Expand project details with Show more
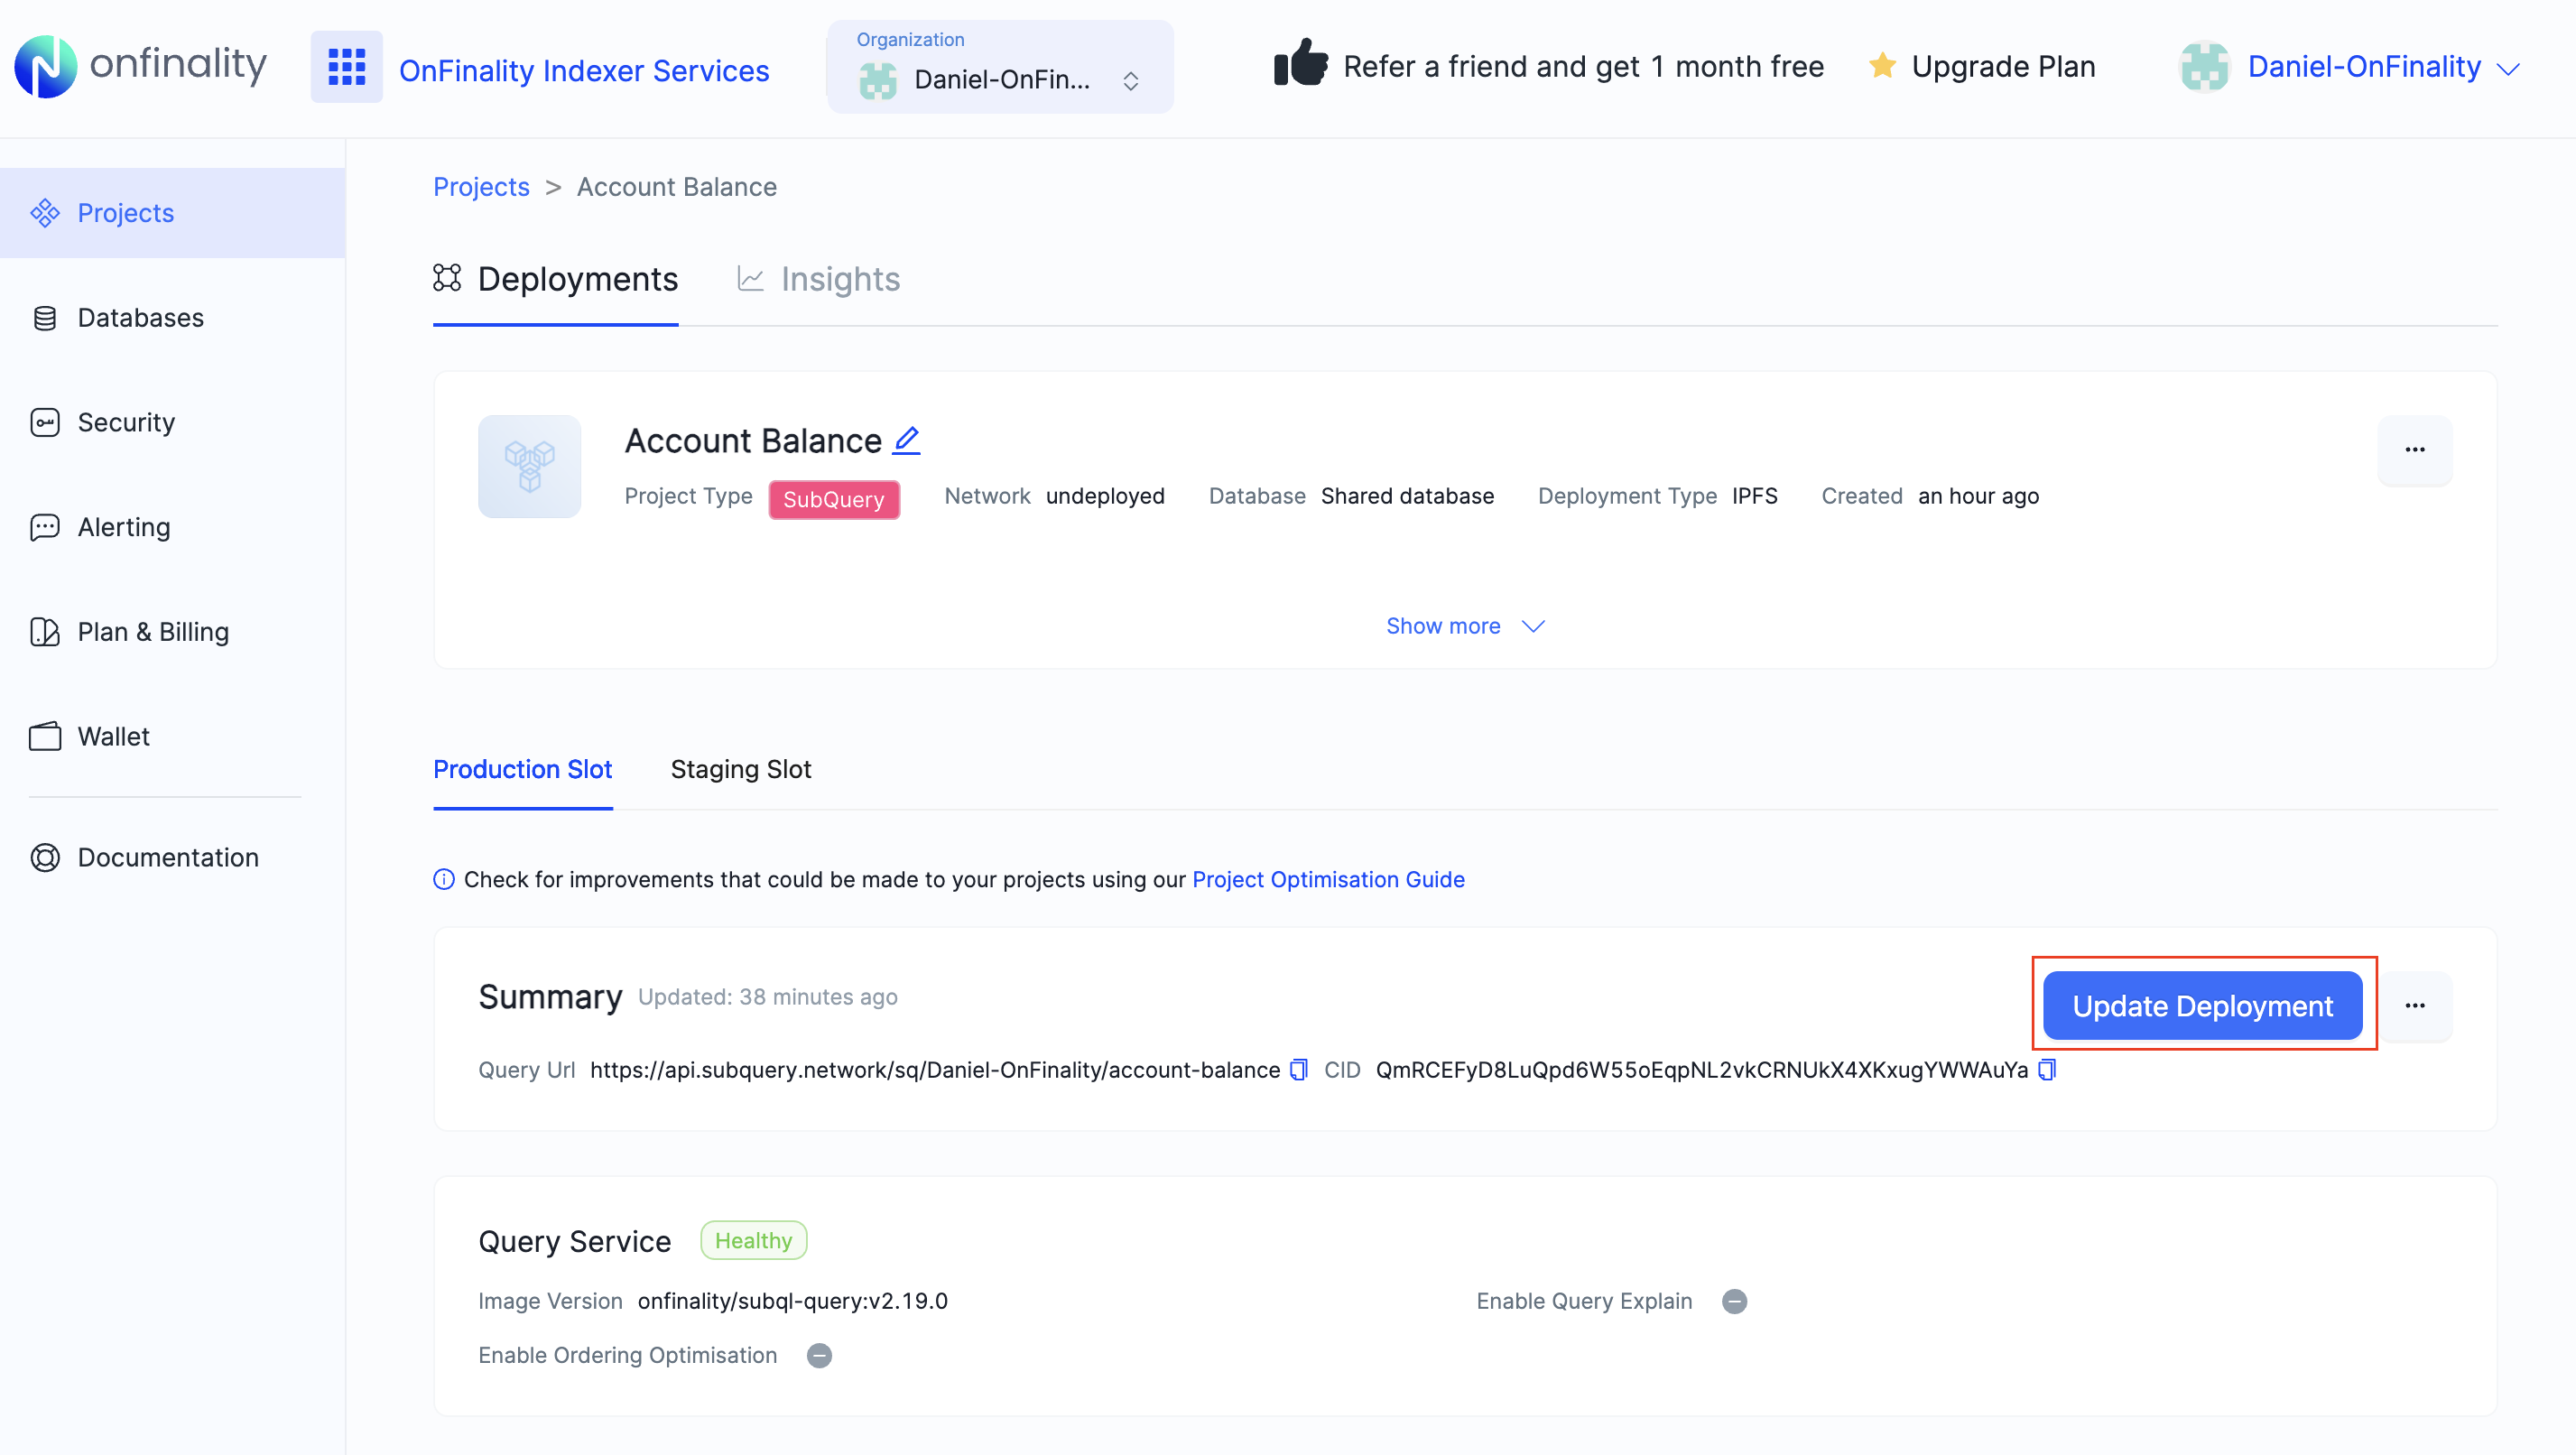 tap(1464, 626)
